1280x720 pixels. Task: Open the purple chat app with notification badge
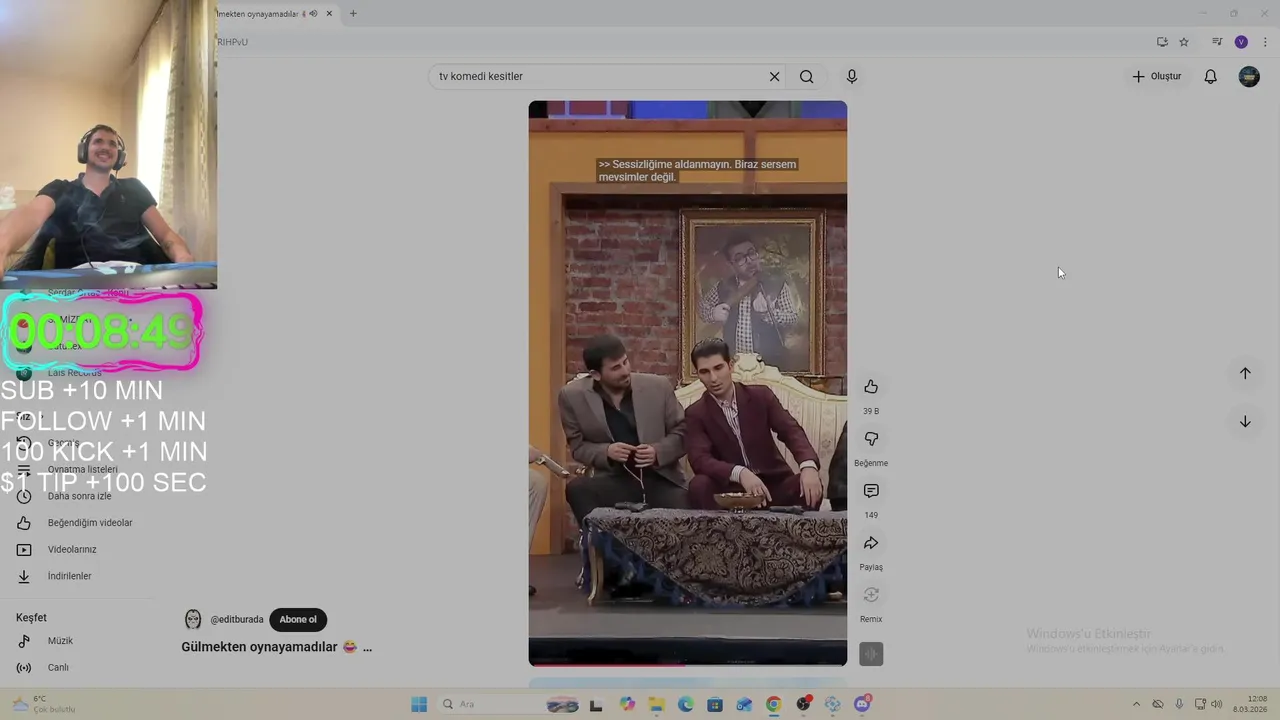coord(862,704)
